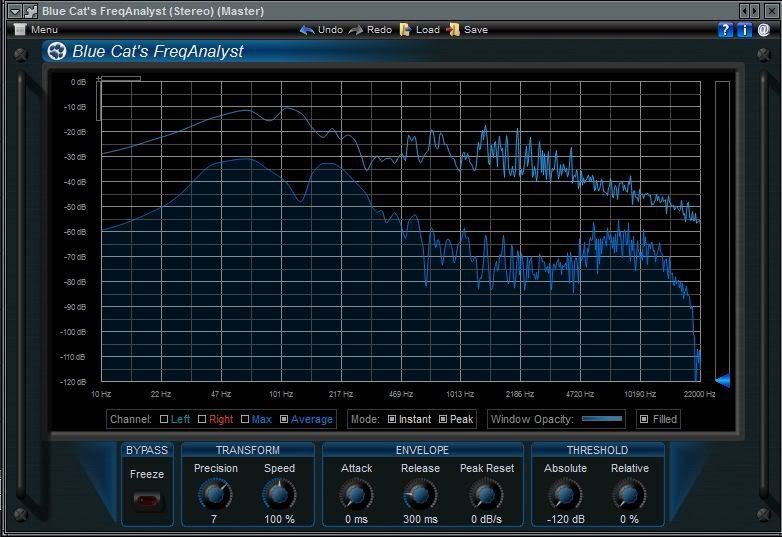Click the Load text label

[x=427, y=30]
